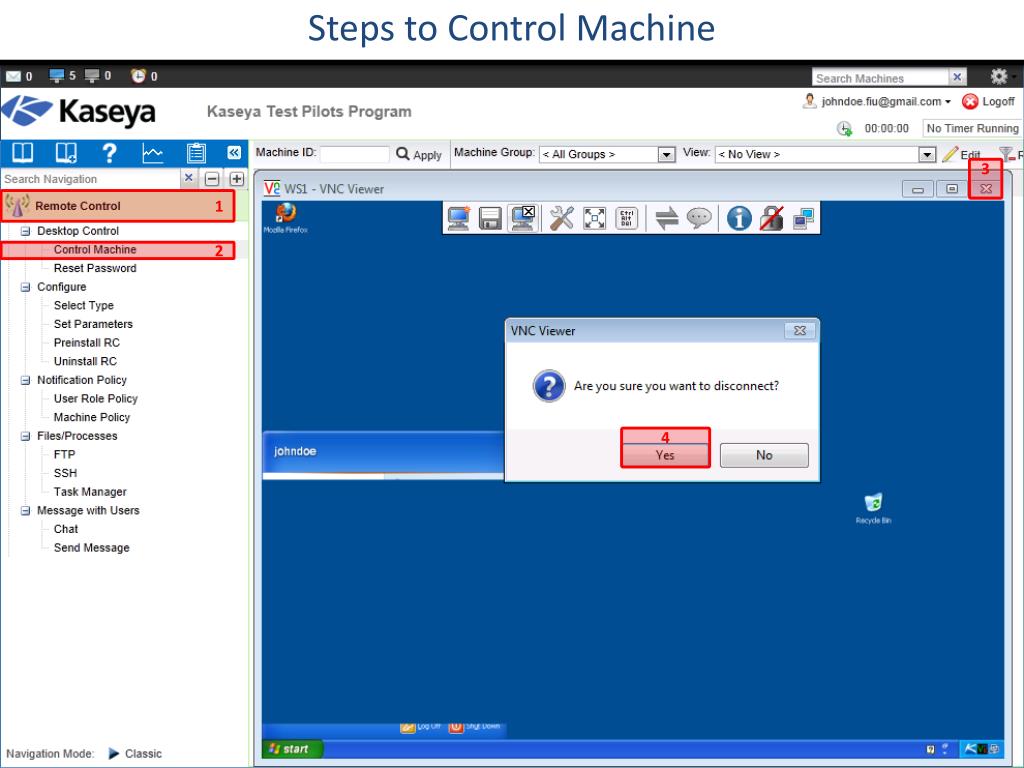Open VNC chat bubble icon

[x=699, y=218]
